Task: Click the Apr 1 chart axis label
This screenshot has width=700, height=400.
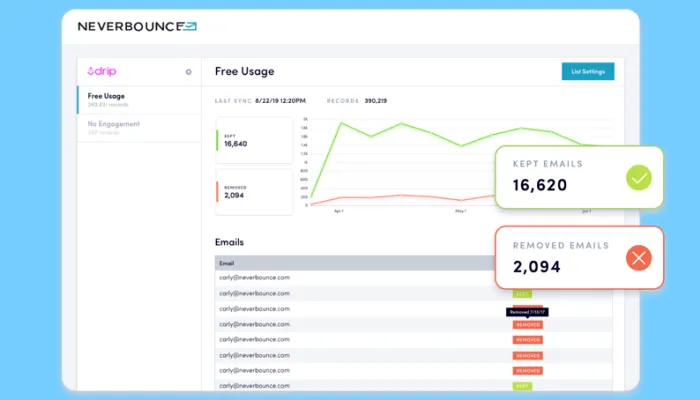Action: coord(339,211)
